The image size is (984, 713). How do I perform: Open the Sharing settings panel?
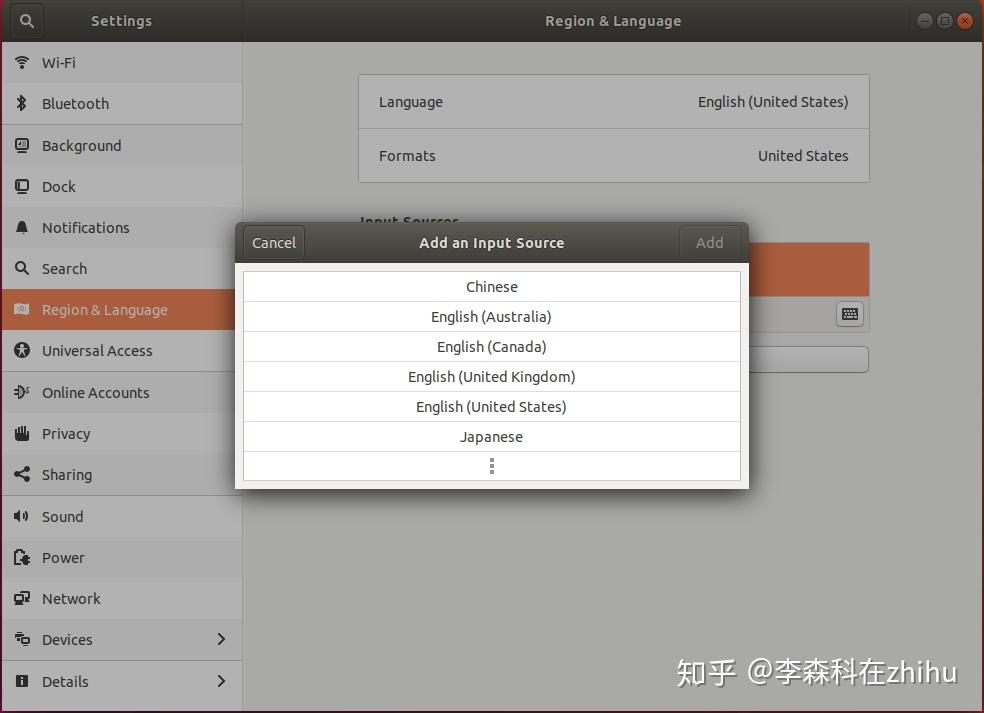(x=66, y=474)
